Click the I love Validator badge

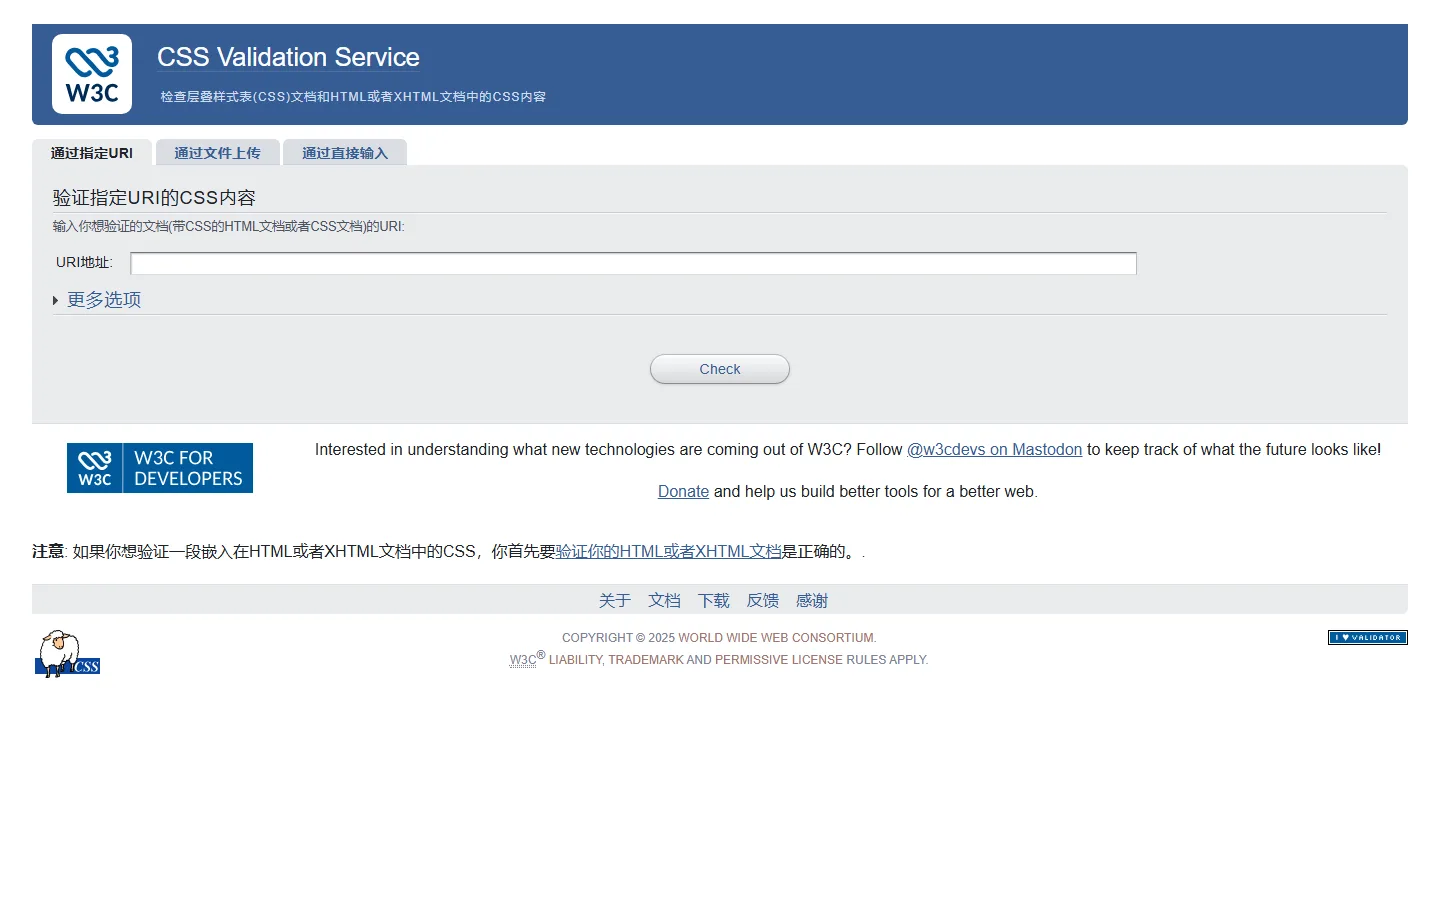1367,638
